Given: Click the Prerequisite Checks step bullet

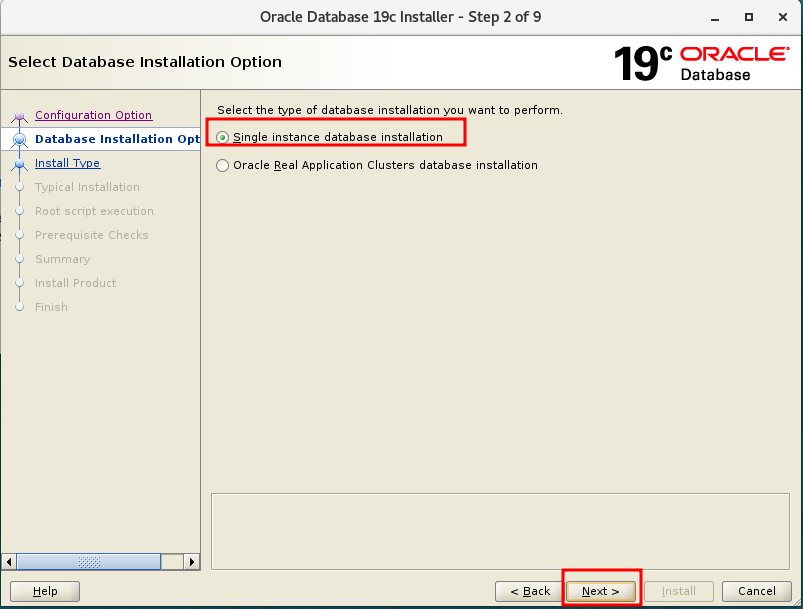Looking at the screenshot, I should tap(19, 235).
